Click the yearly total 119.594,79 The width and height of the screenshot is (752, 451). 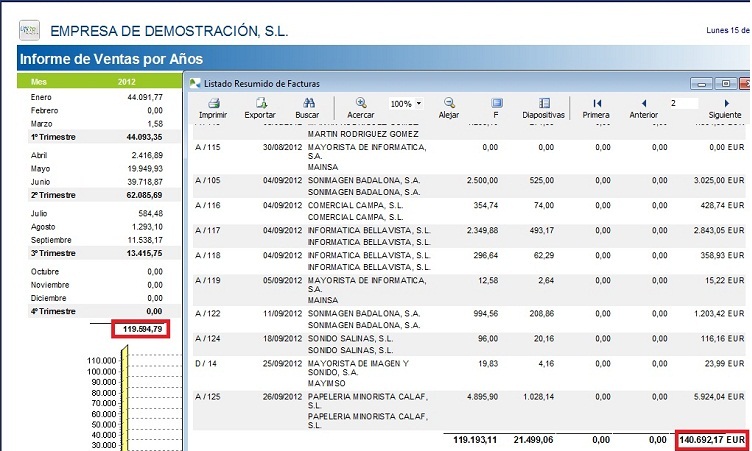pyautogui.click(x=142, y=329)
